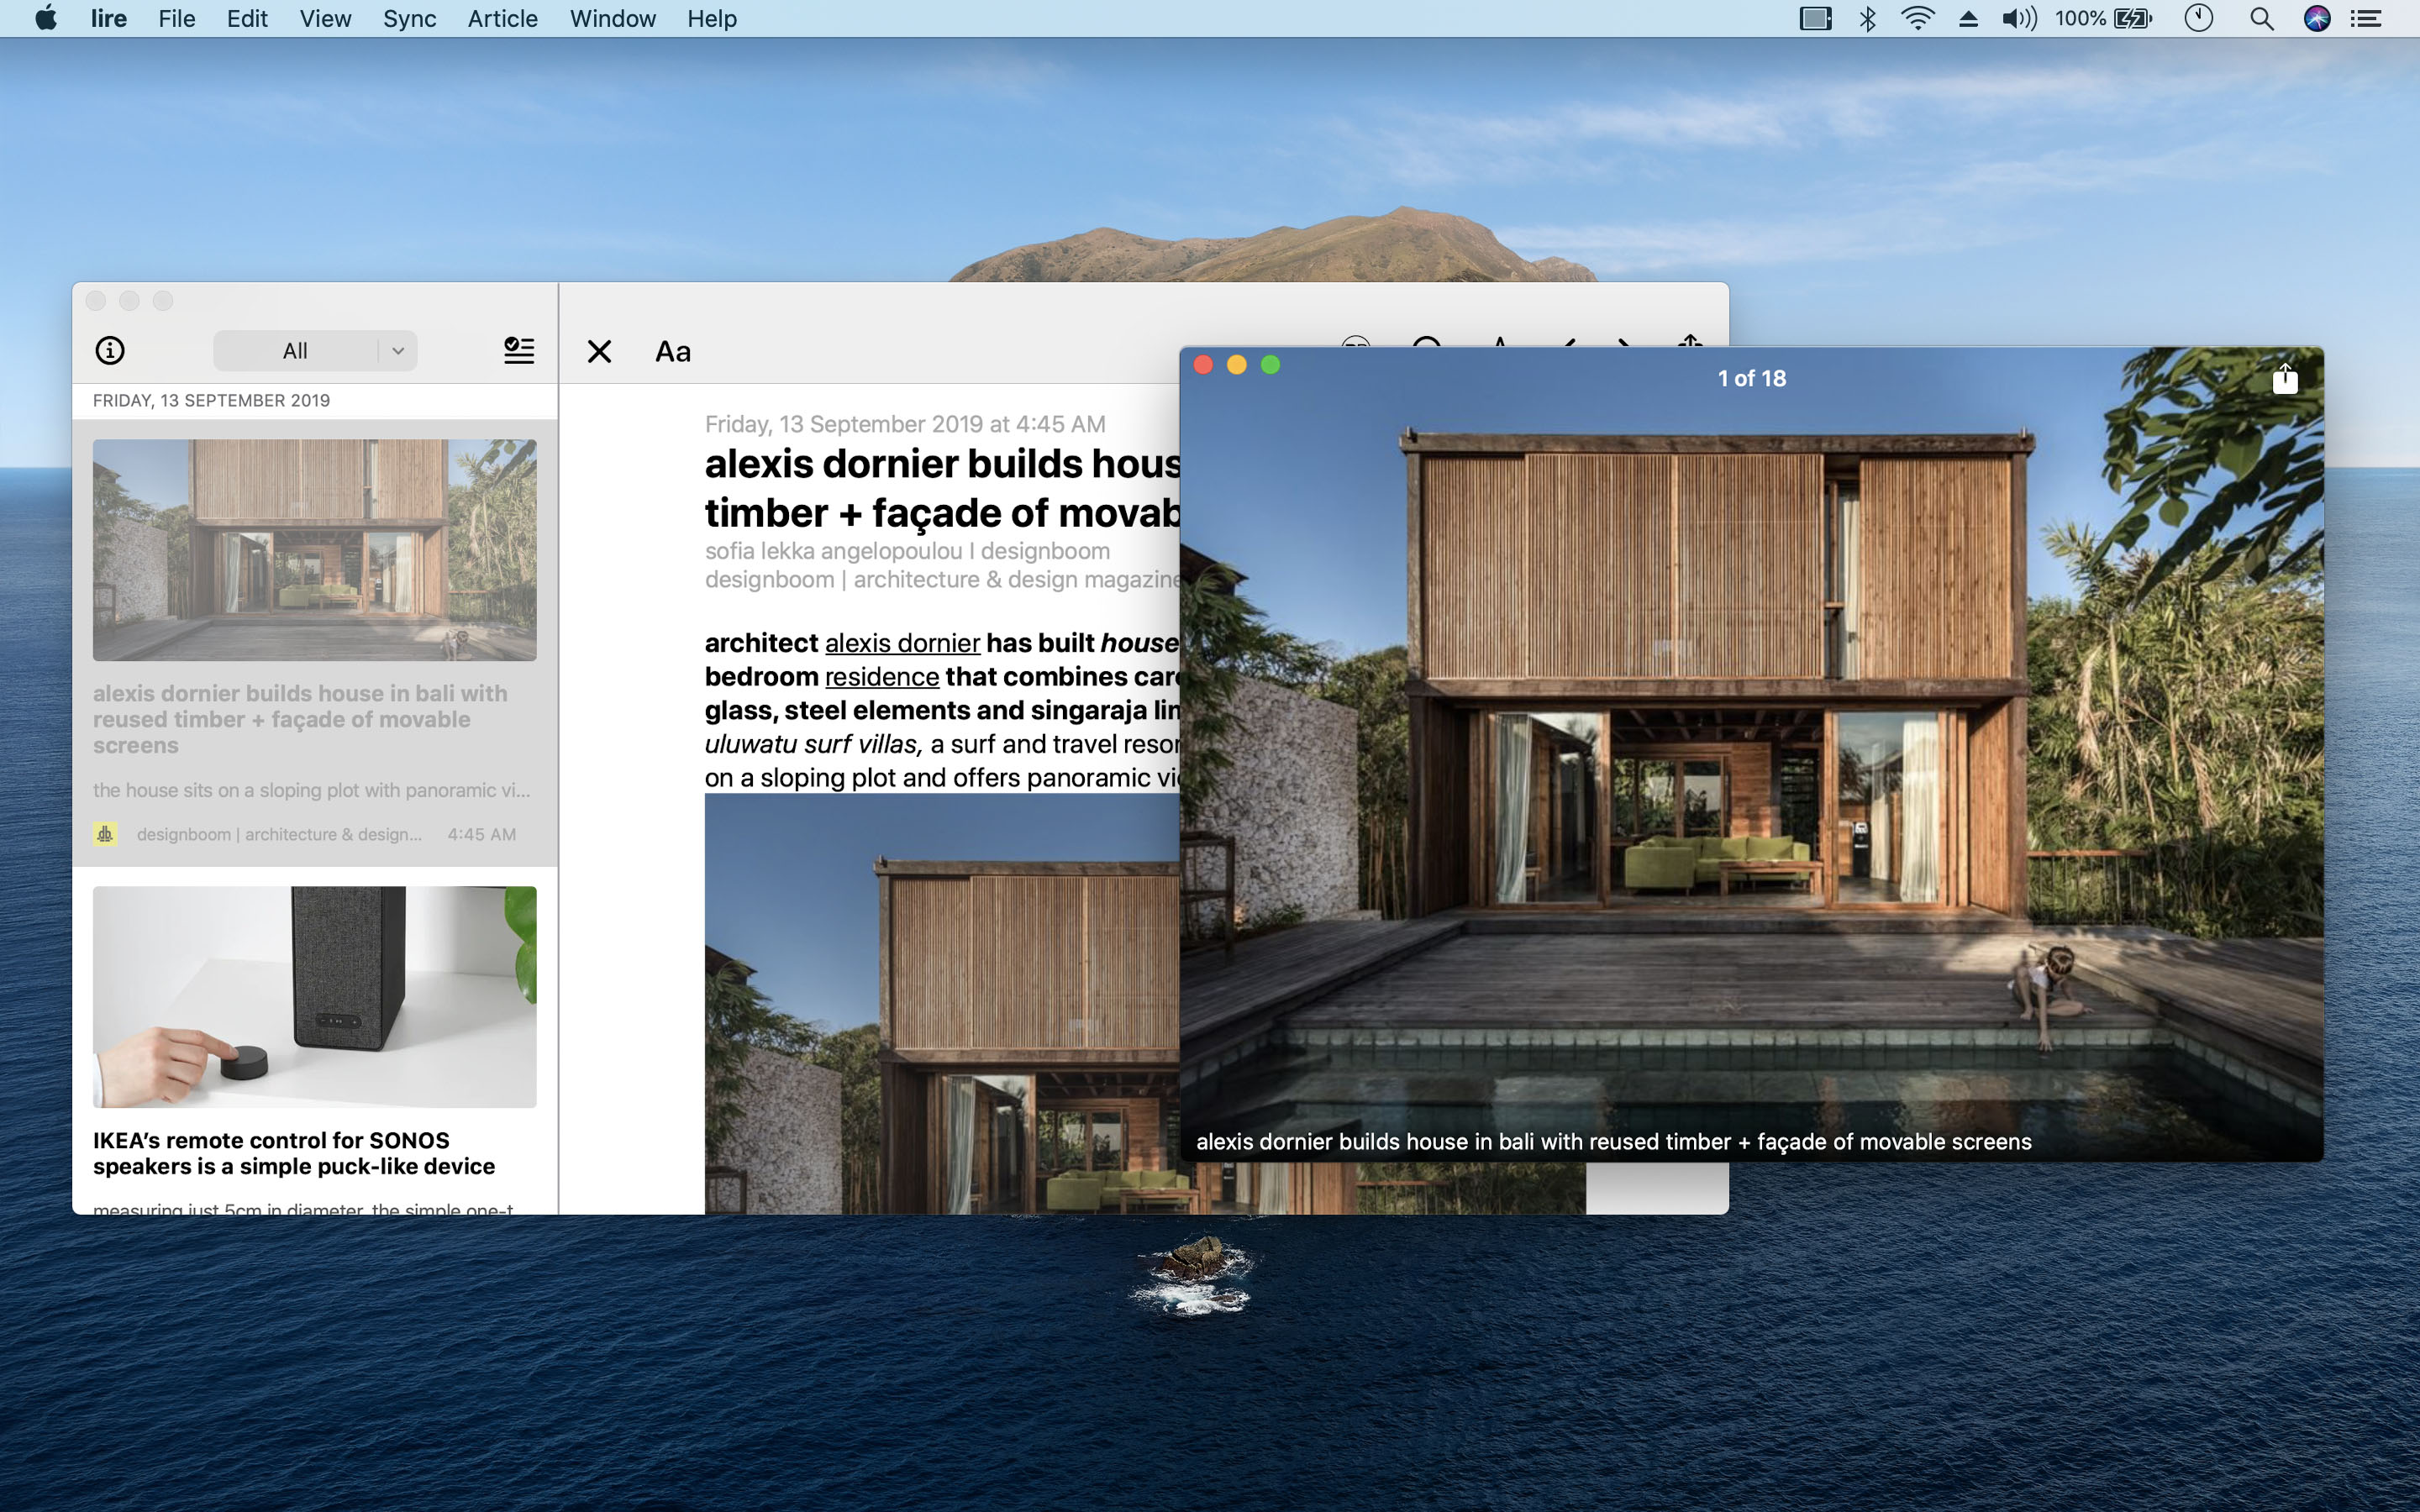The image size is (2420, 1512).
Task: Click the article date 'Friday, 13 September 2019 at 4:45 AM'
Action: (905, 424)
